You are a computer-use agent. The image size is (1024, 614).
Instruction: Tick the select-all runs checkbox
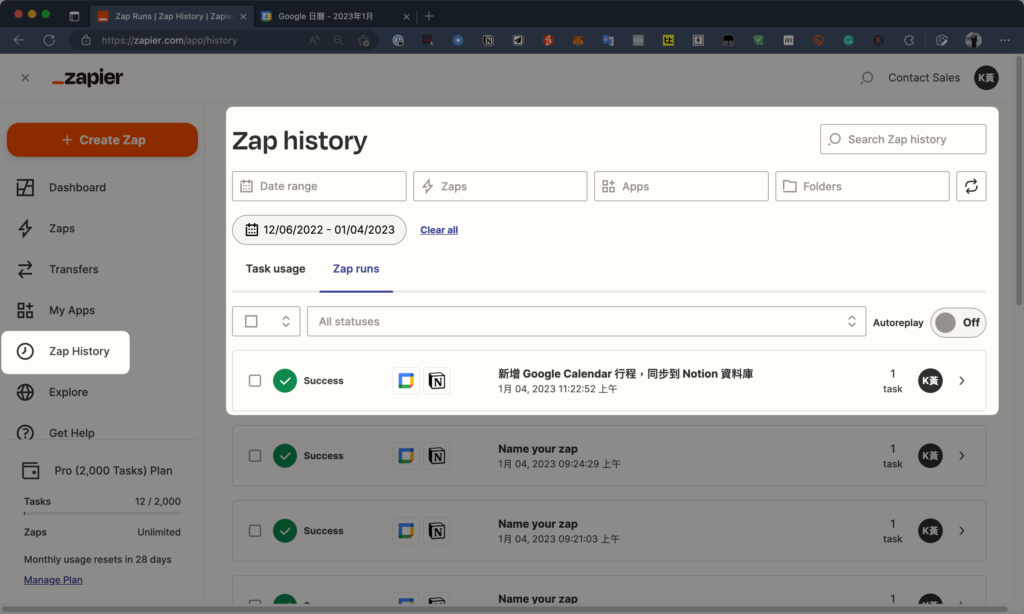(251, 321)
